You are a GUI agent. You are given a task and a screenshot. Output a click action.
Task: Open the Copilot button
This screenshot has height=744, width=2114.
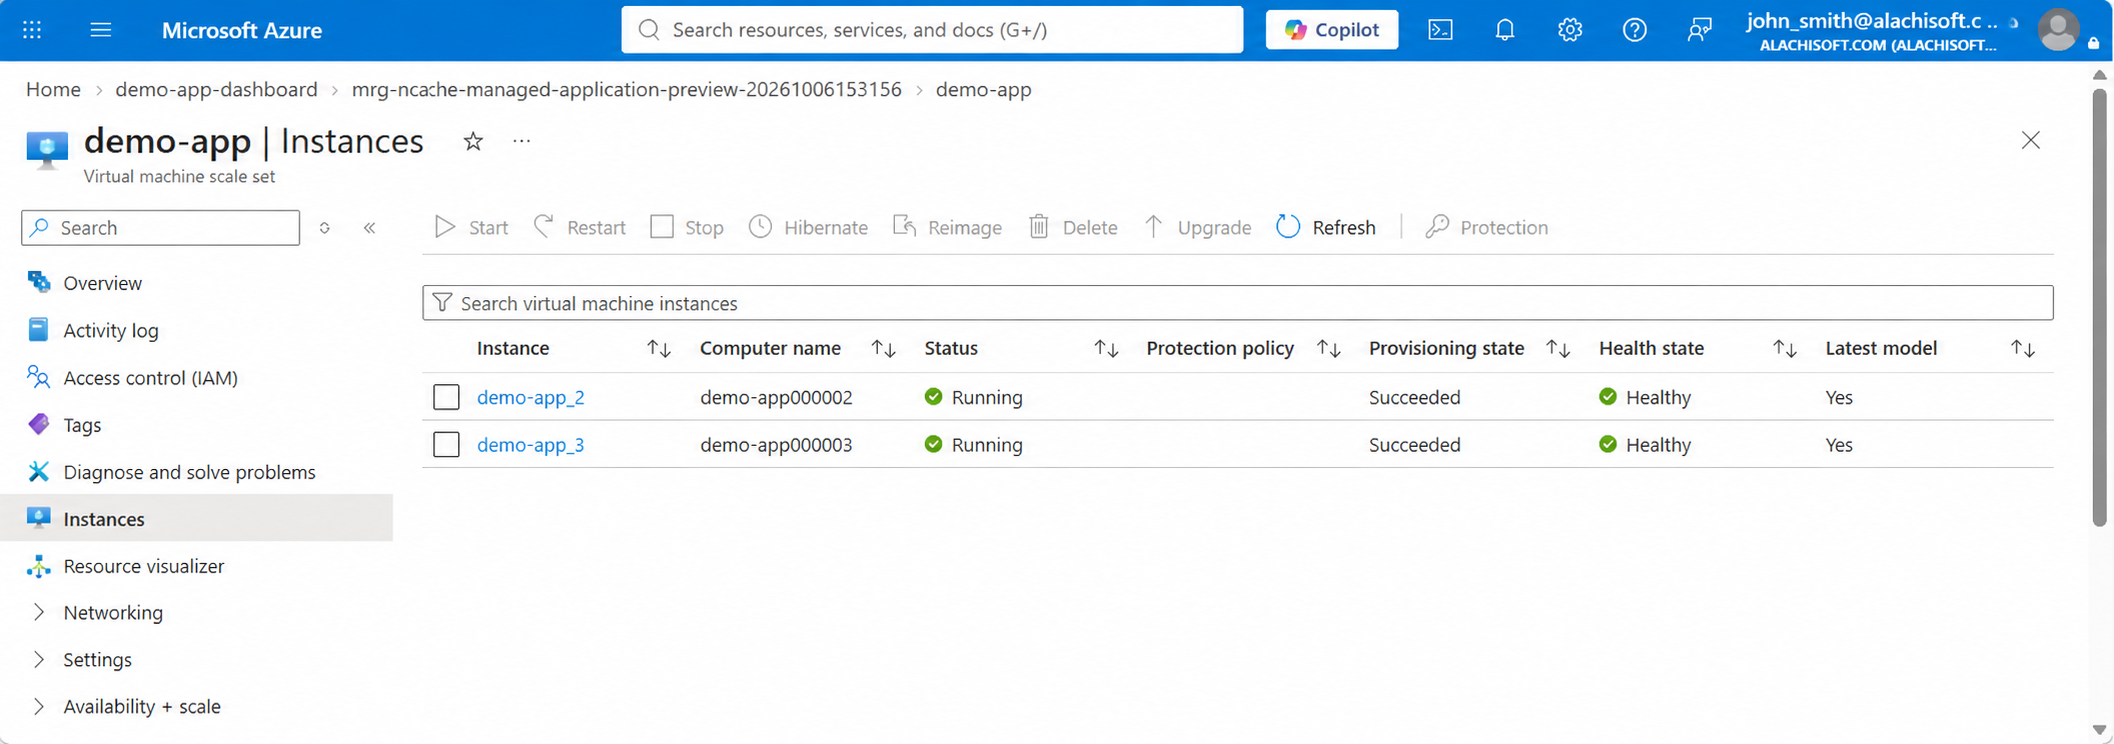point(1331,30)
